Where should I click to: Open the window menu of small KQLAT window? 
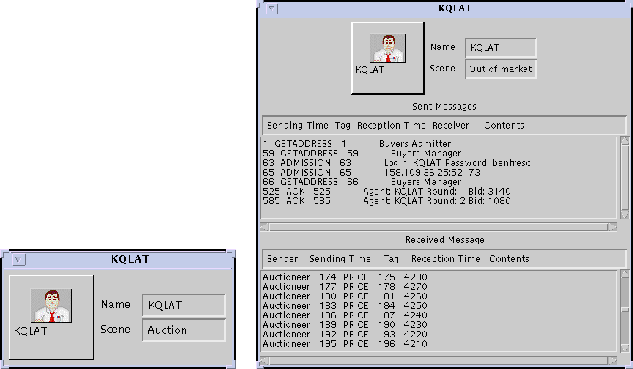tap(18, 260)
